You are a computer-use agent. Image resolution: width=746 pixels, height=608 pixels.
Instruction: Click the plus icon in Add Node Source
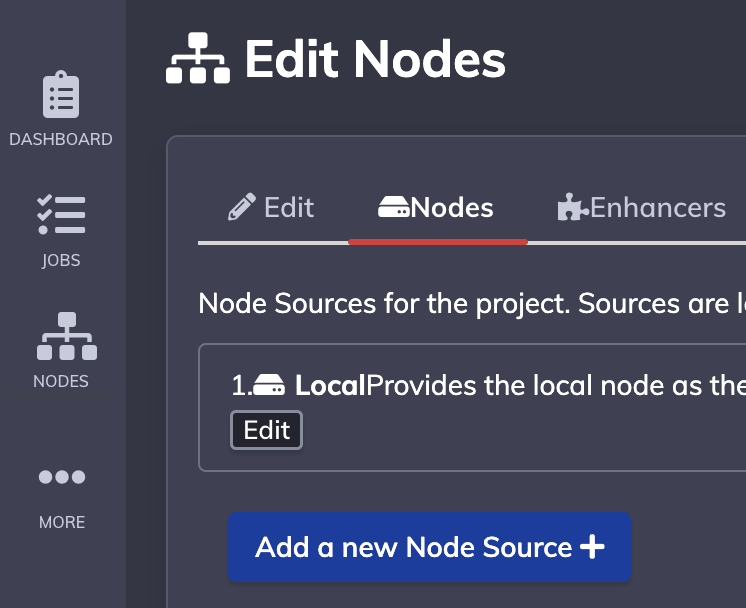pos(592,547)
